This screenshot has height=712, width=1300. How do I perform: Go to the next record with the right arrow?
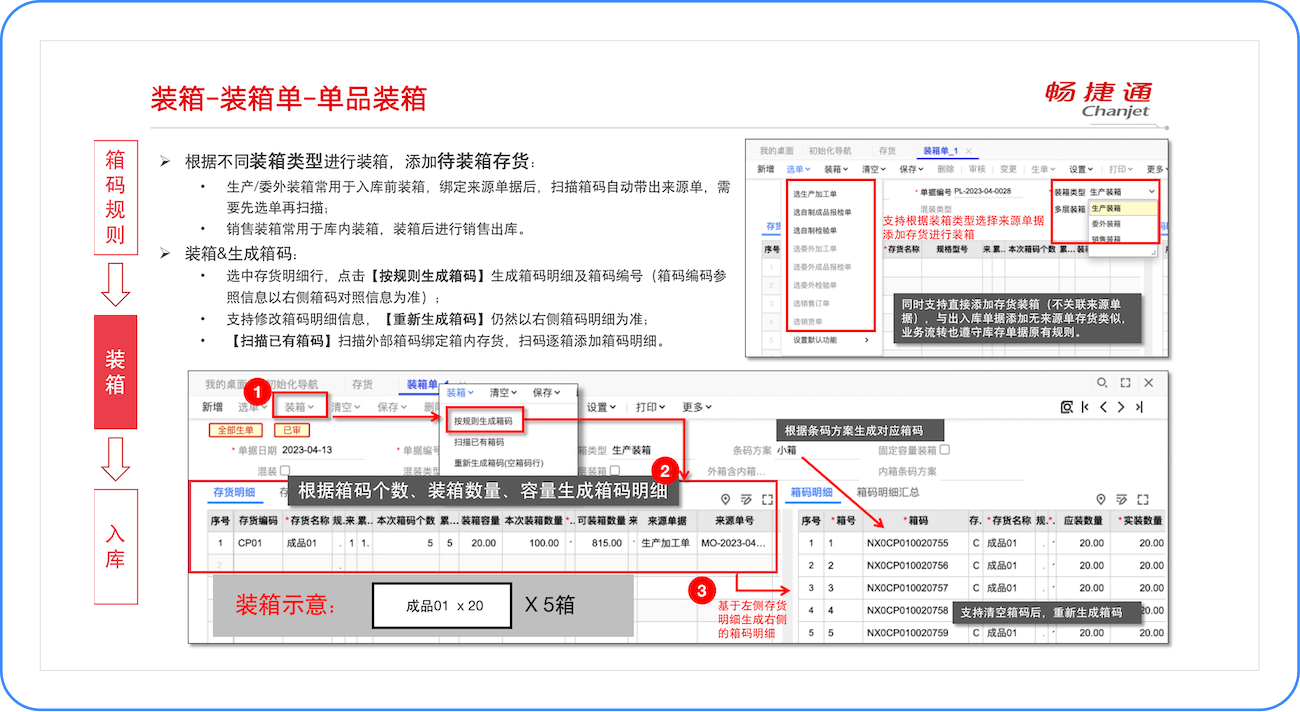click(x=1121, y=407)
